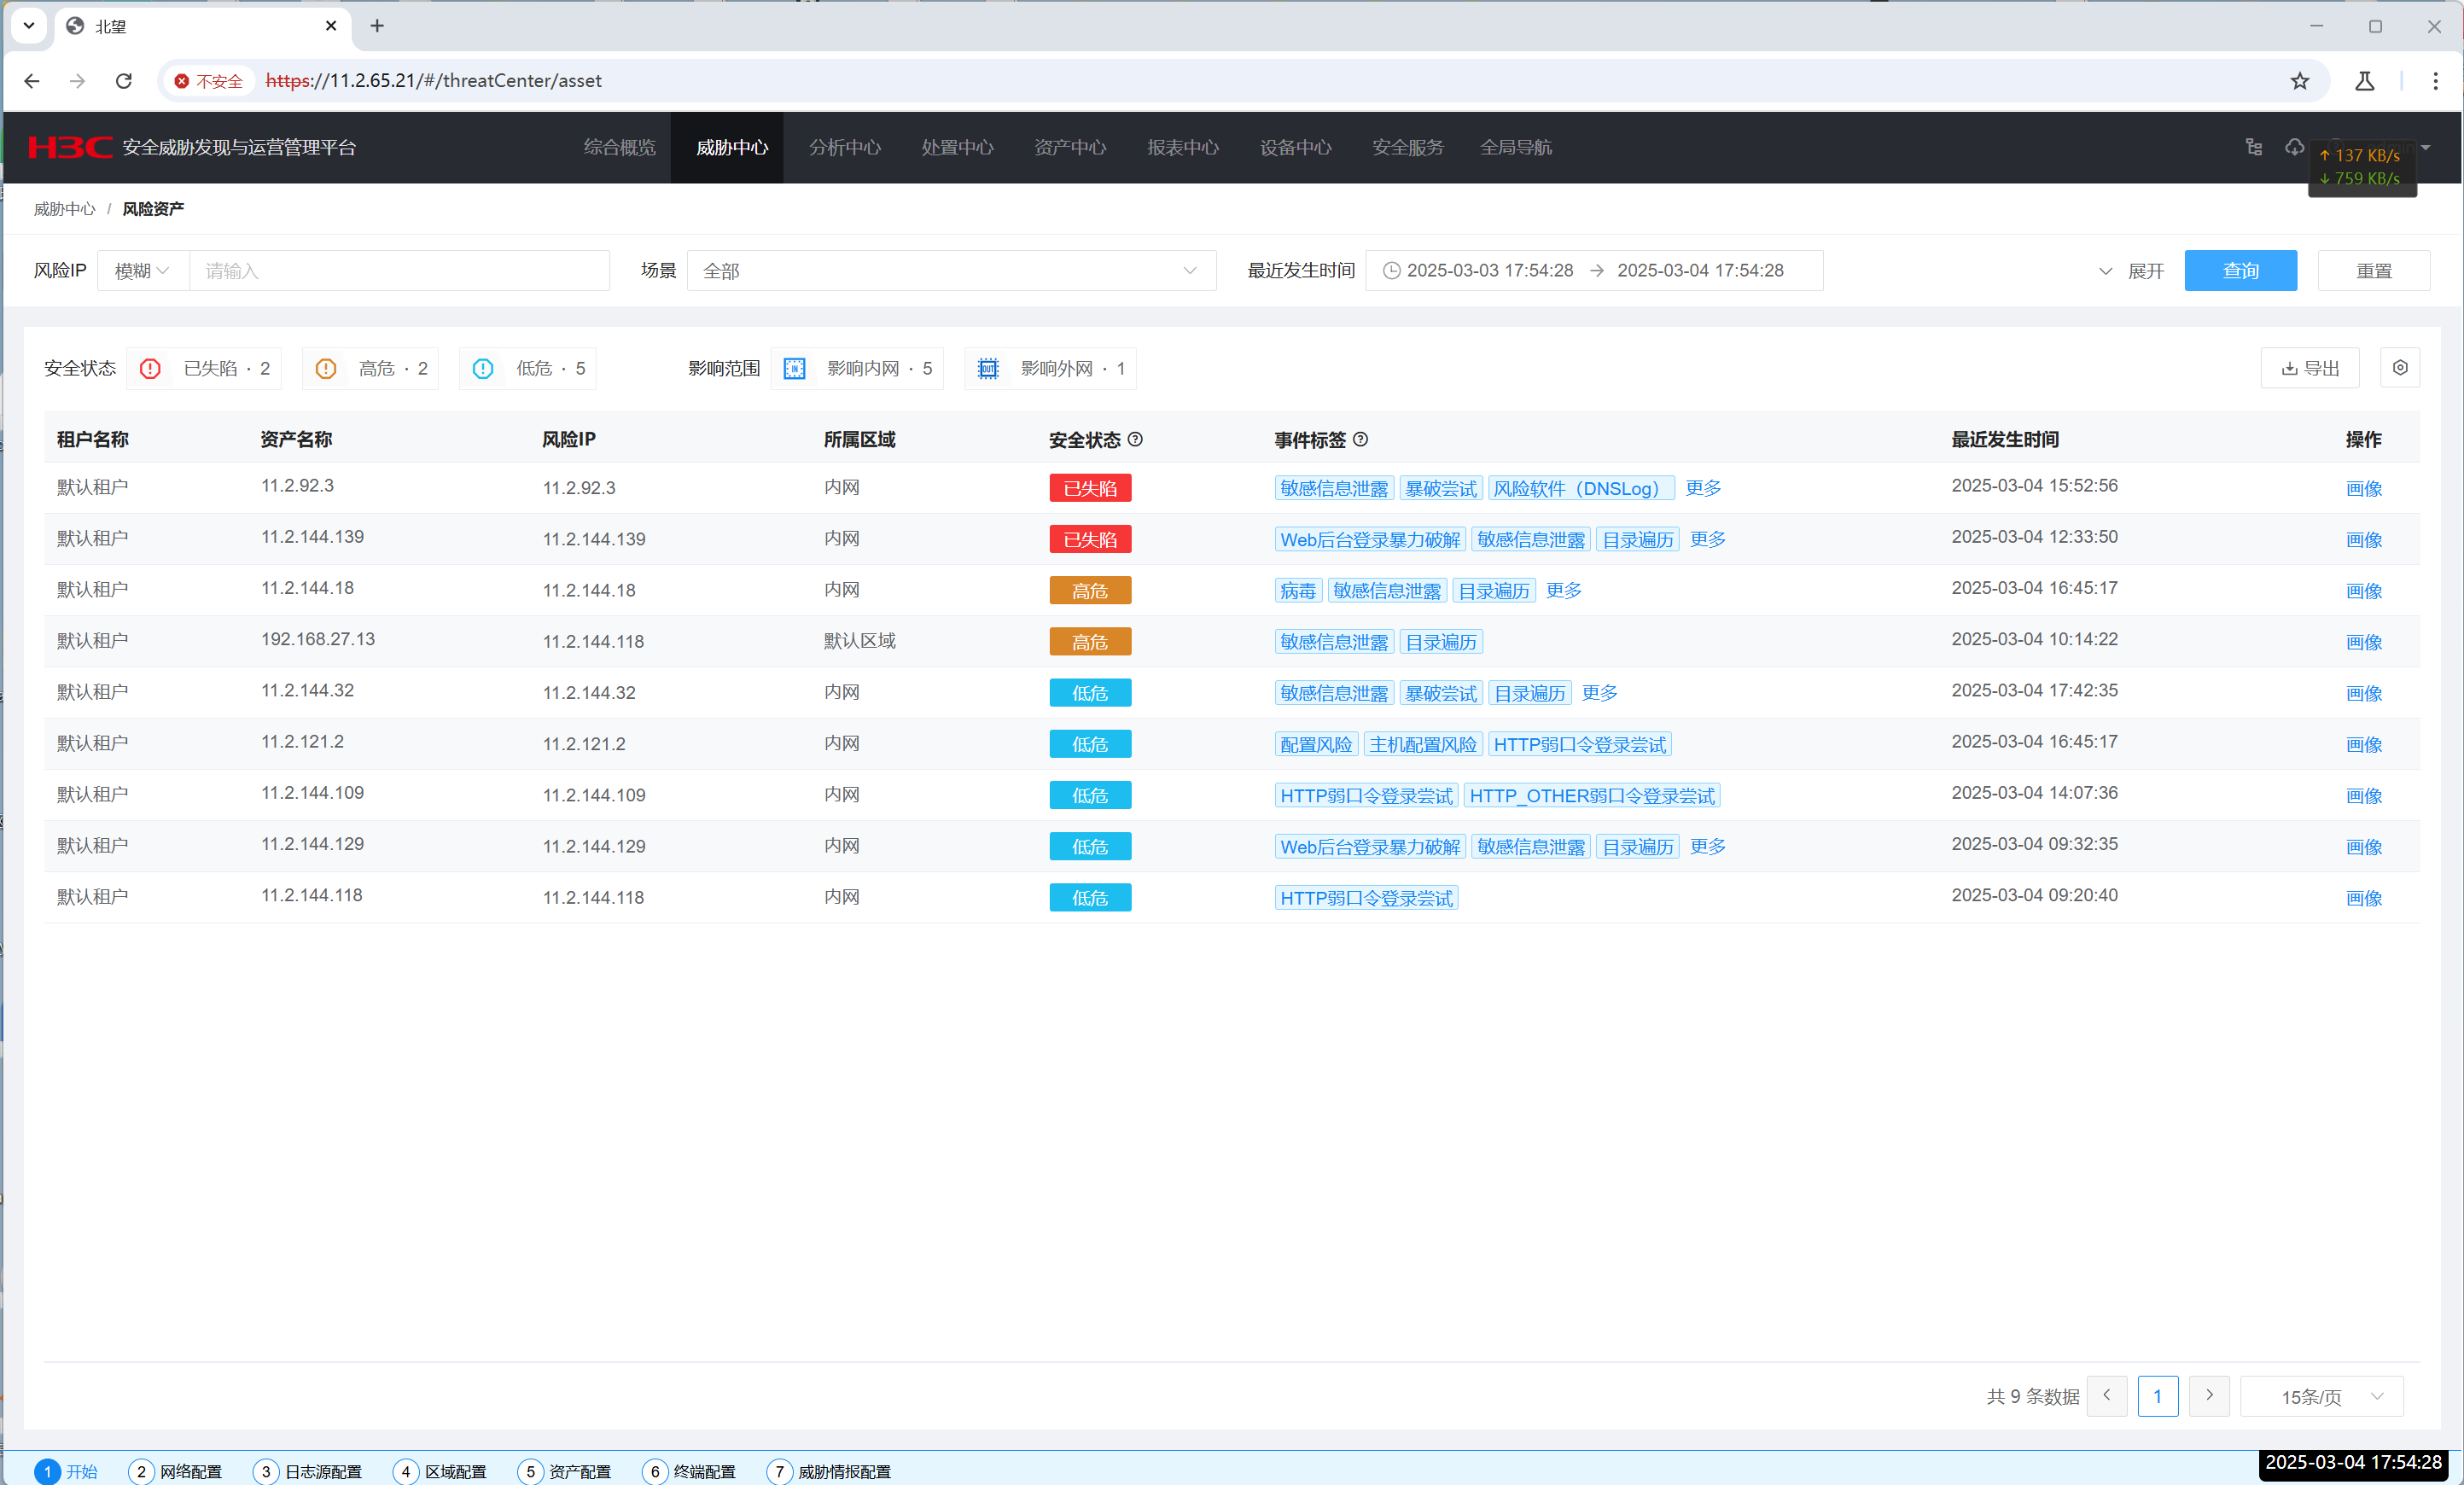2464x1485 pixels.
Task: Bookmark this page with star icon
Action: point(2300,81)
